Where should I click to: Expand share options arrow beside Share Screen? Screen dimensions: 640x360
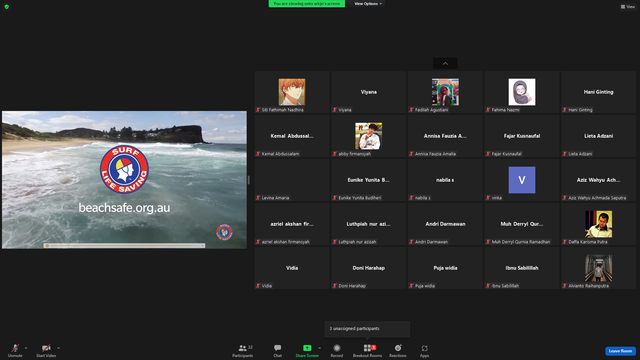(319, 348)
